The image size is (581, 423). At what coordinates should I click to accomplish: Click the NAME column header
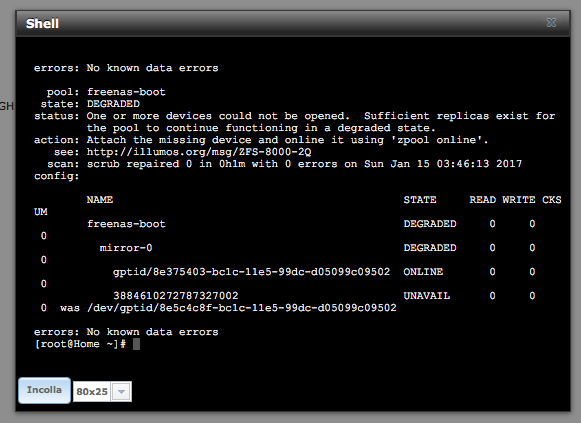[100, 200]
